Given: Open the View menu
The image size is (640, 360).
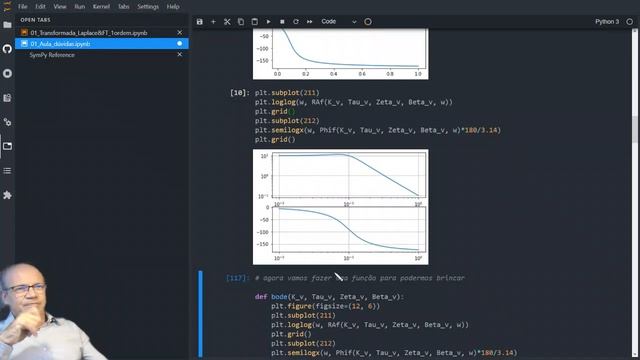Looking at the screenshot, I should click(x=60, y=7).
